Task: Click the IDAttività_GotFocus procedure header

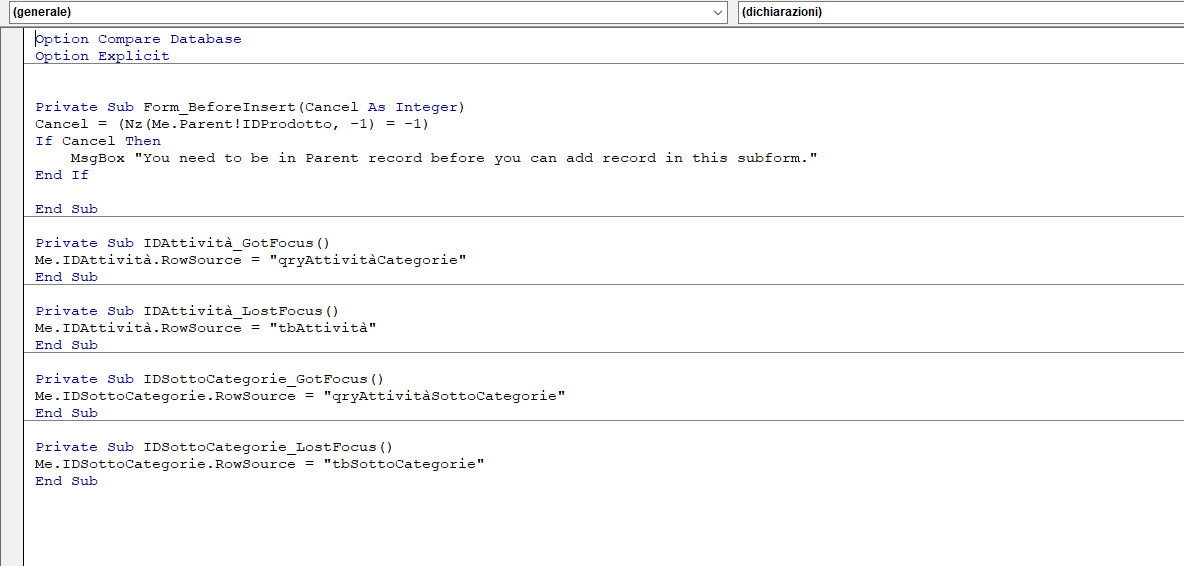Action: coord(183,243)
